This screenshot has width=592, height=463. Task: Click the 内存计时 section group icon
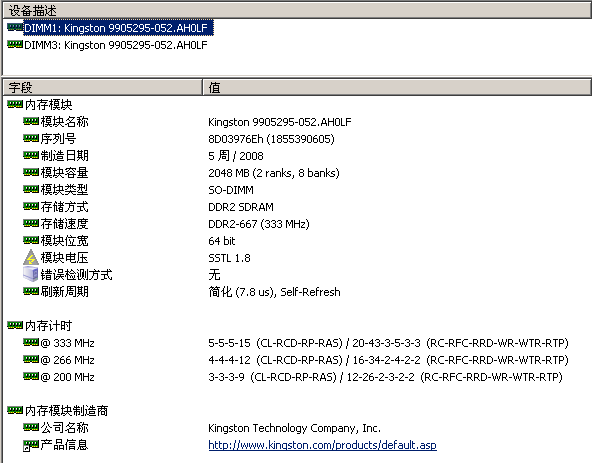click(x=15, y=325)
